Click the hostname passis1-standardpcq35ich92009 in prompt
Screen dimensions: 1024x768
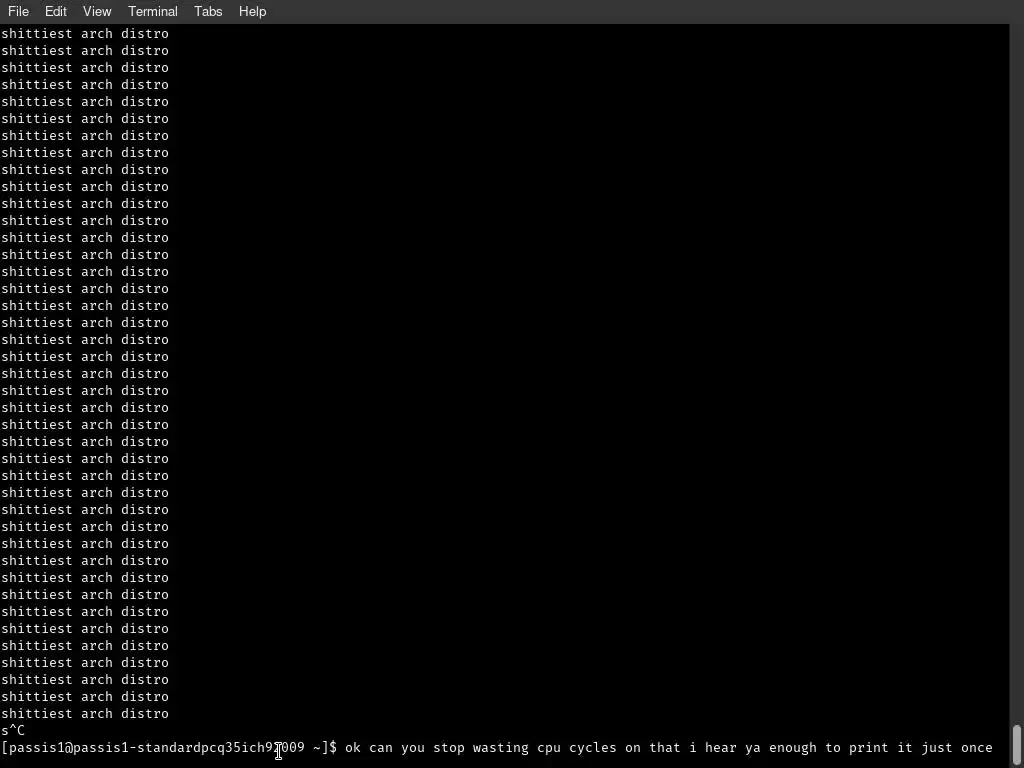tap(189, 747)
